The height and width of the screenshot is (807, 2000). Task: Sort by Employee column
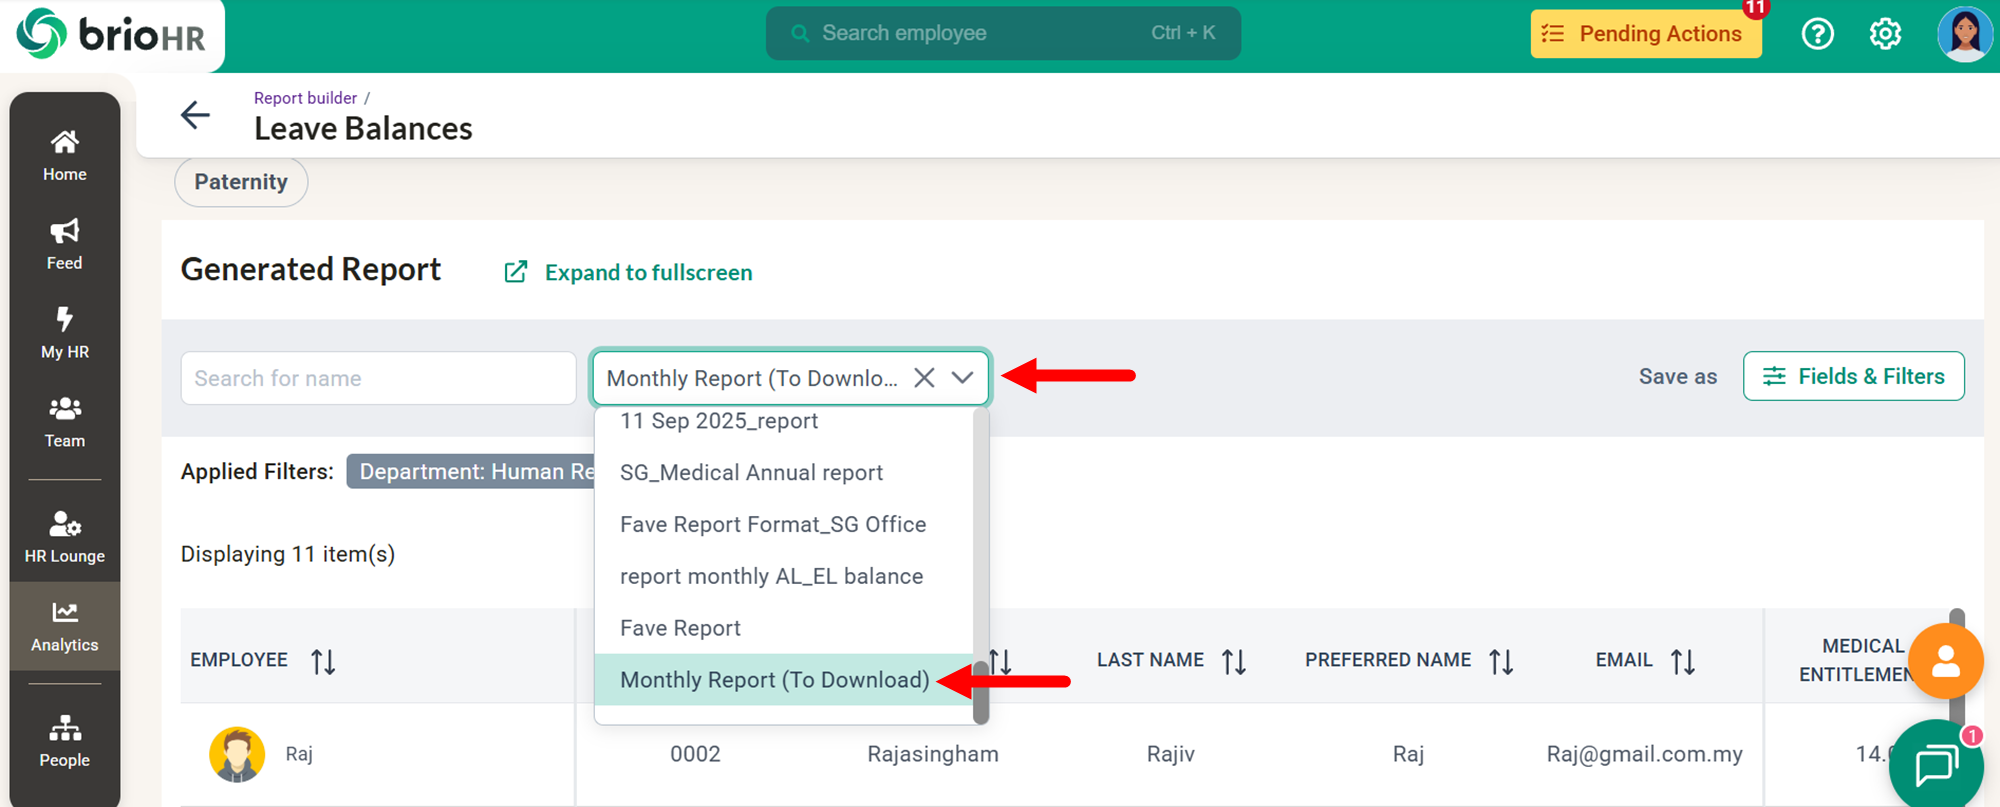tap(323, 661)
